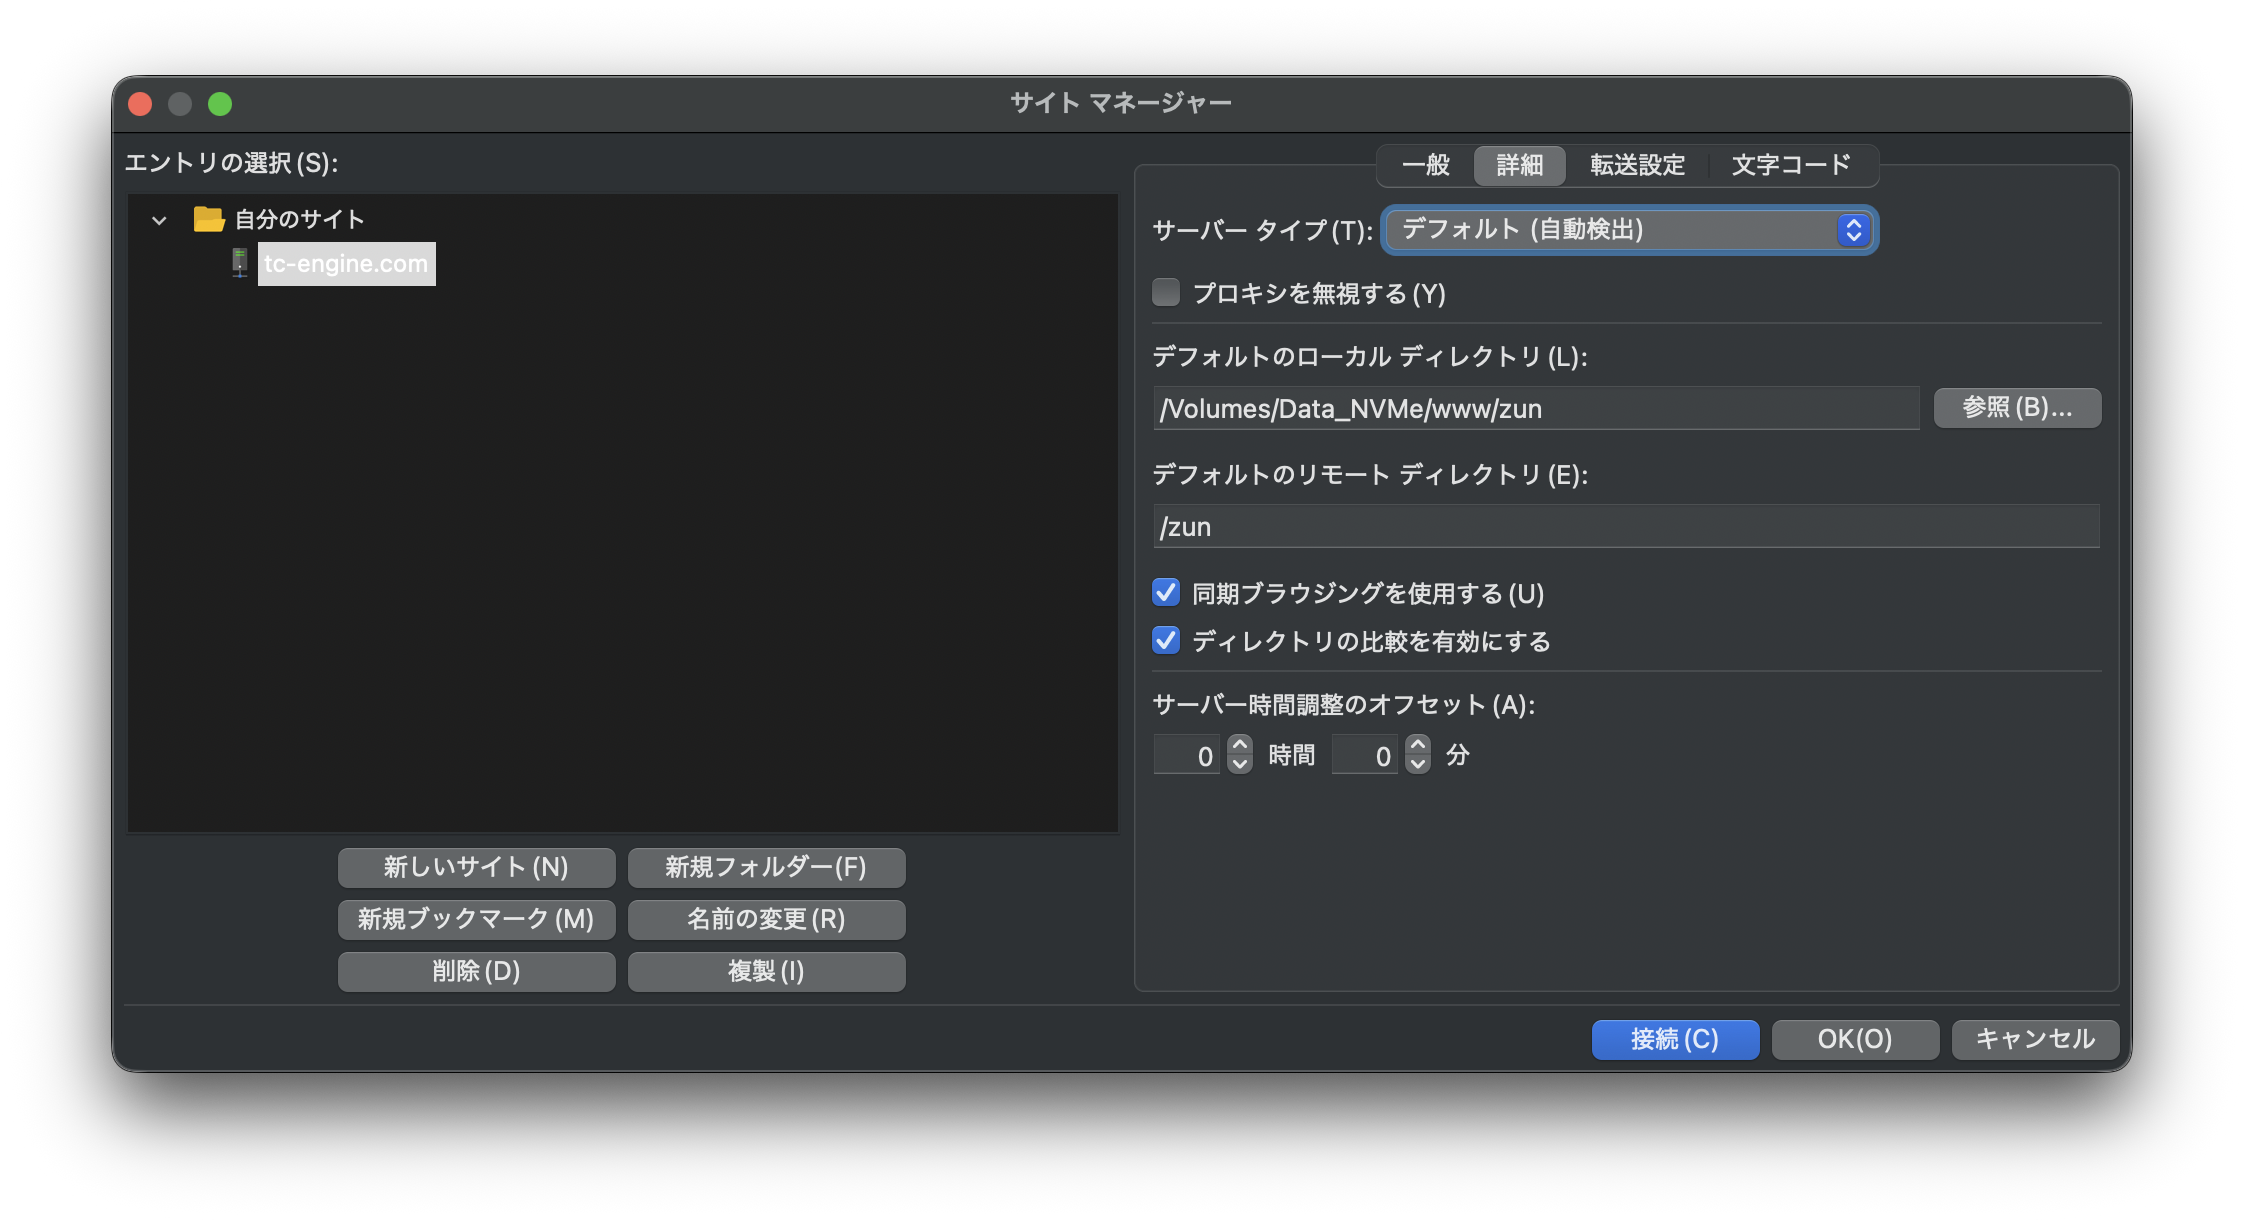Click the 自分のサイト folder icon
Image resolution: width=2244 pixels, height=1220 pixels.
208,219
